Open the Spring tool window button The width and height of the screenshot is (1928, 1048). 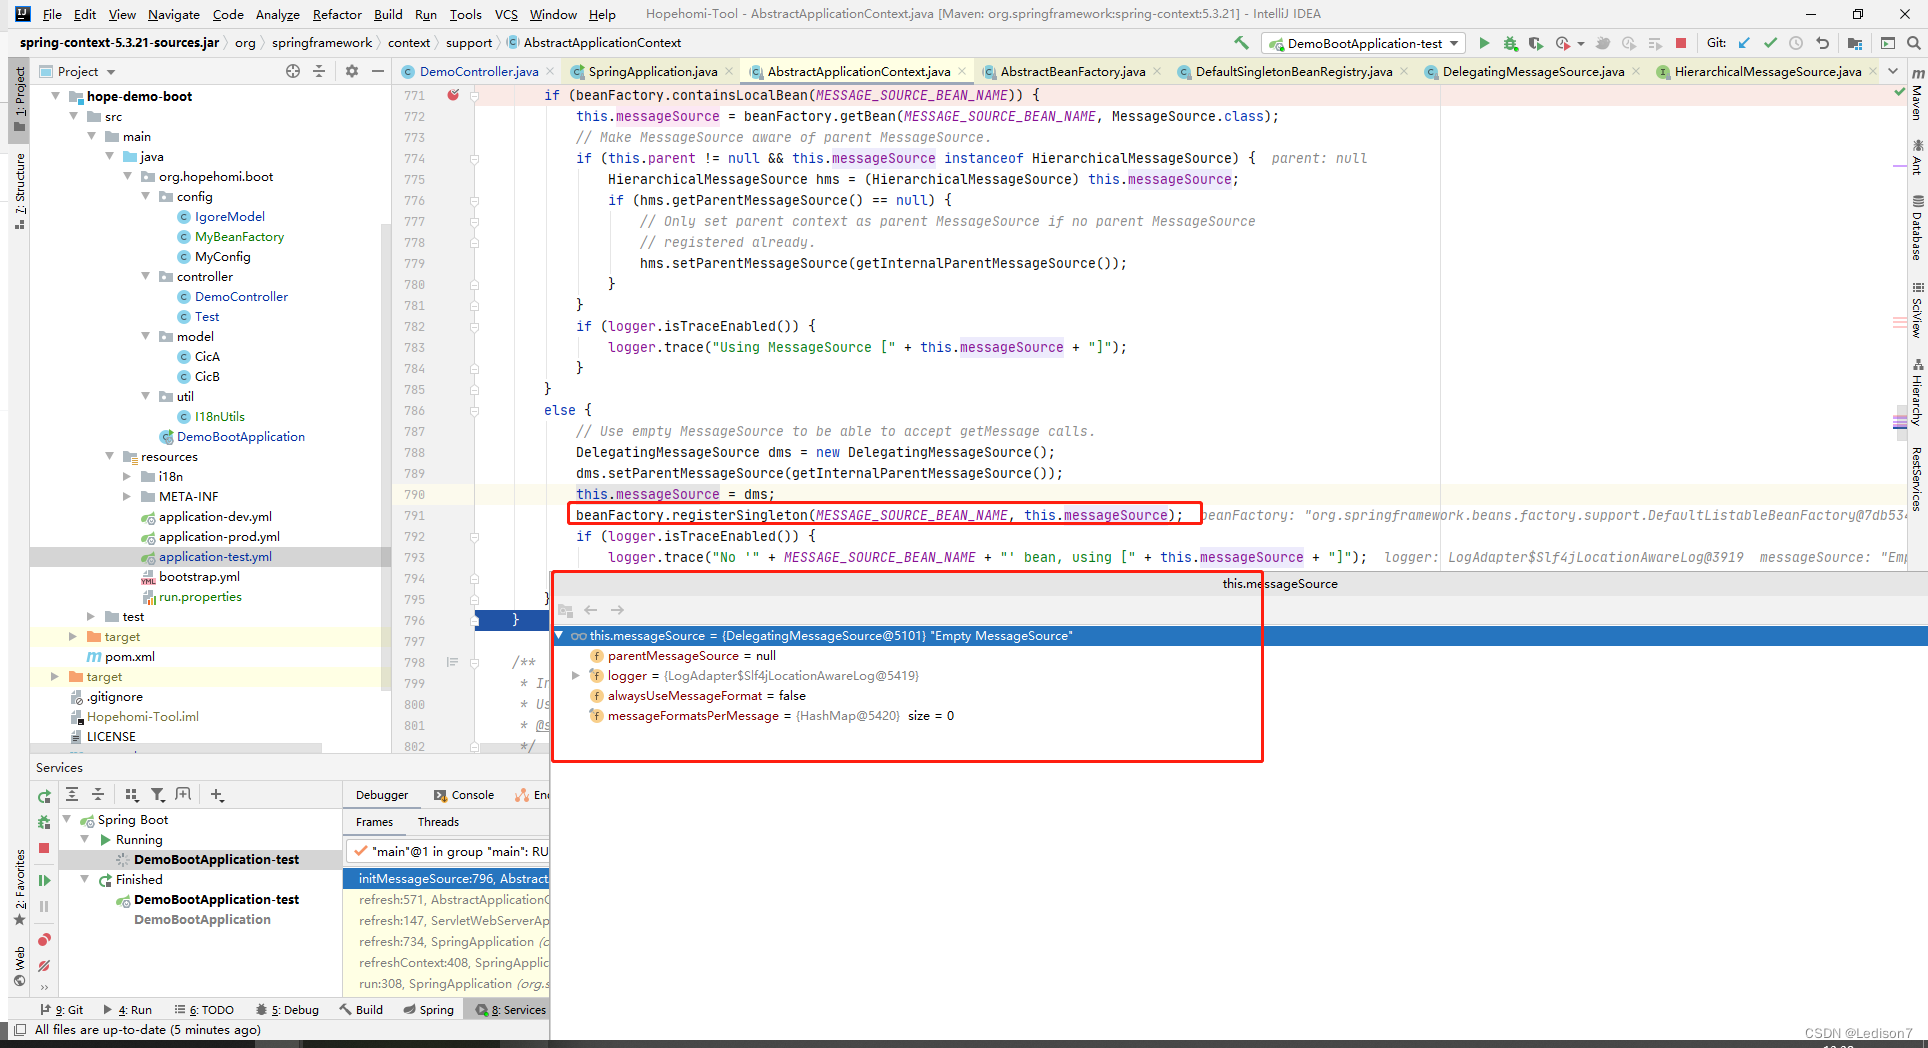(428, 1009)
